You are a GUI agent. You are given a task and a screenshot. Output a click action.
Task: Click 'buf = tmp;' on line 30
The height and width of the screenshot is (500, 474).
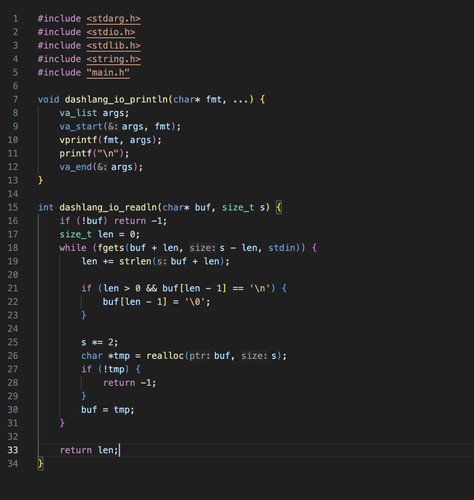(108, 410)
